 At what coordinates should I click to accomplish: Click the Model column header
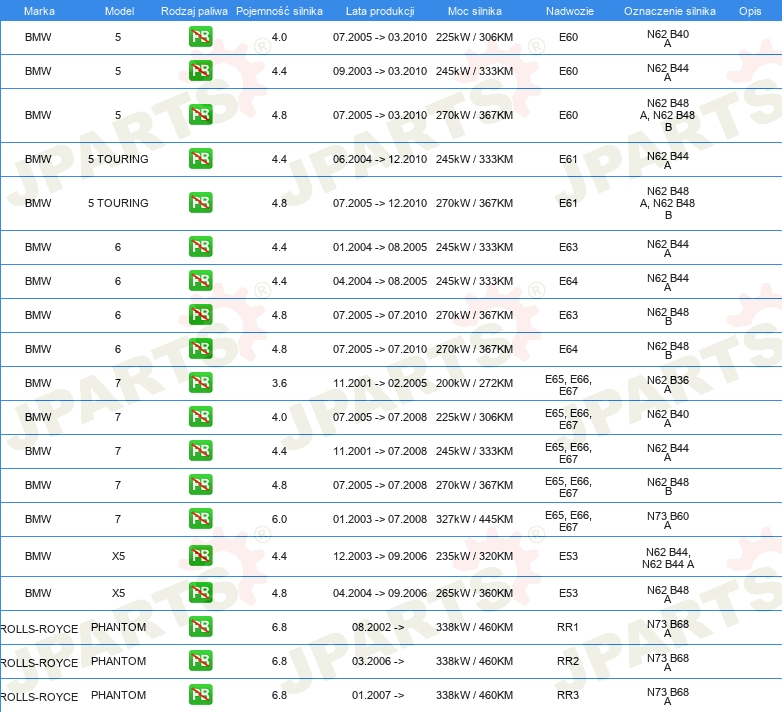(x=119, y=11)
